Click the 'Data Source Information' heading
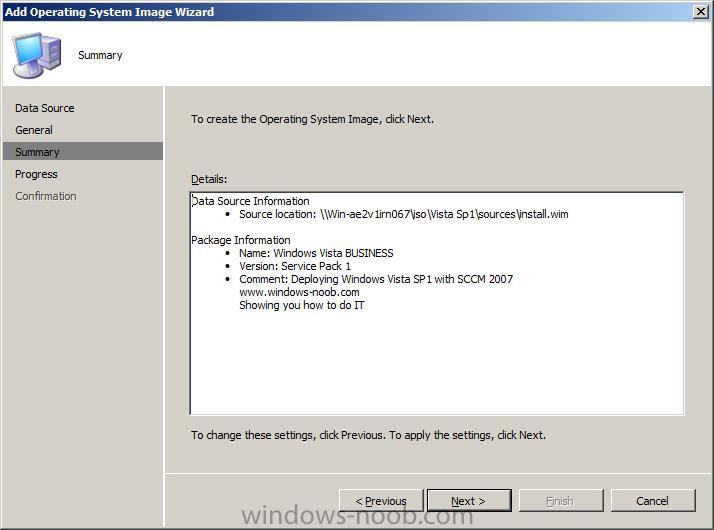The image size is (714, 530). tap(250, 201)
